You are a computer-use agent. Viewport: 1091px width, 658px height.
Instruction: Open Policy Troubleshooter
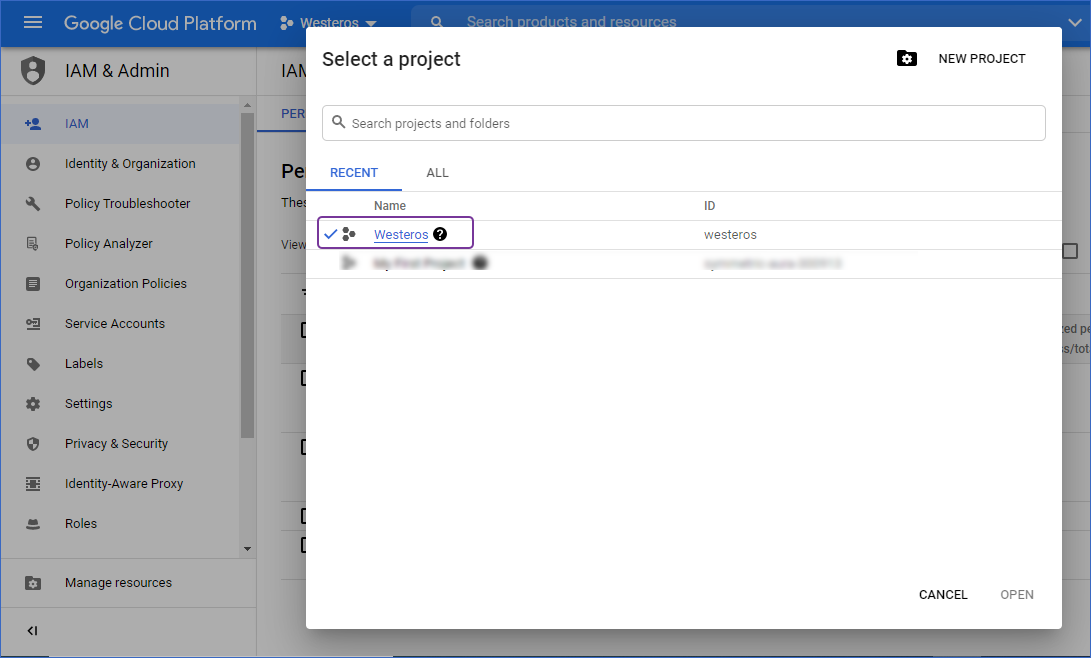(127, 204)
